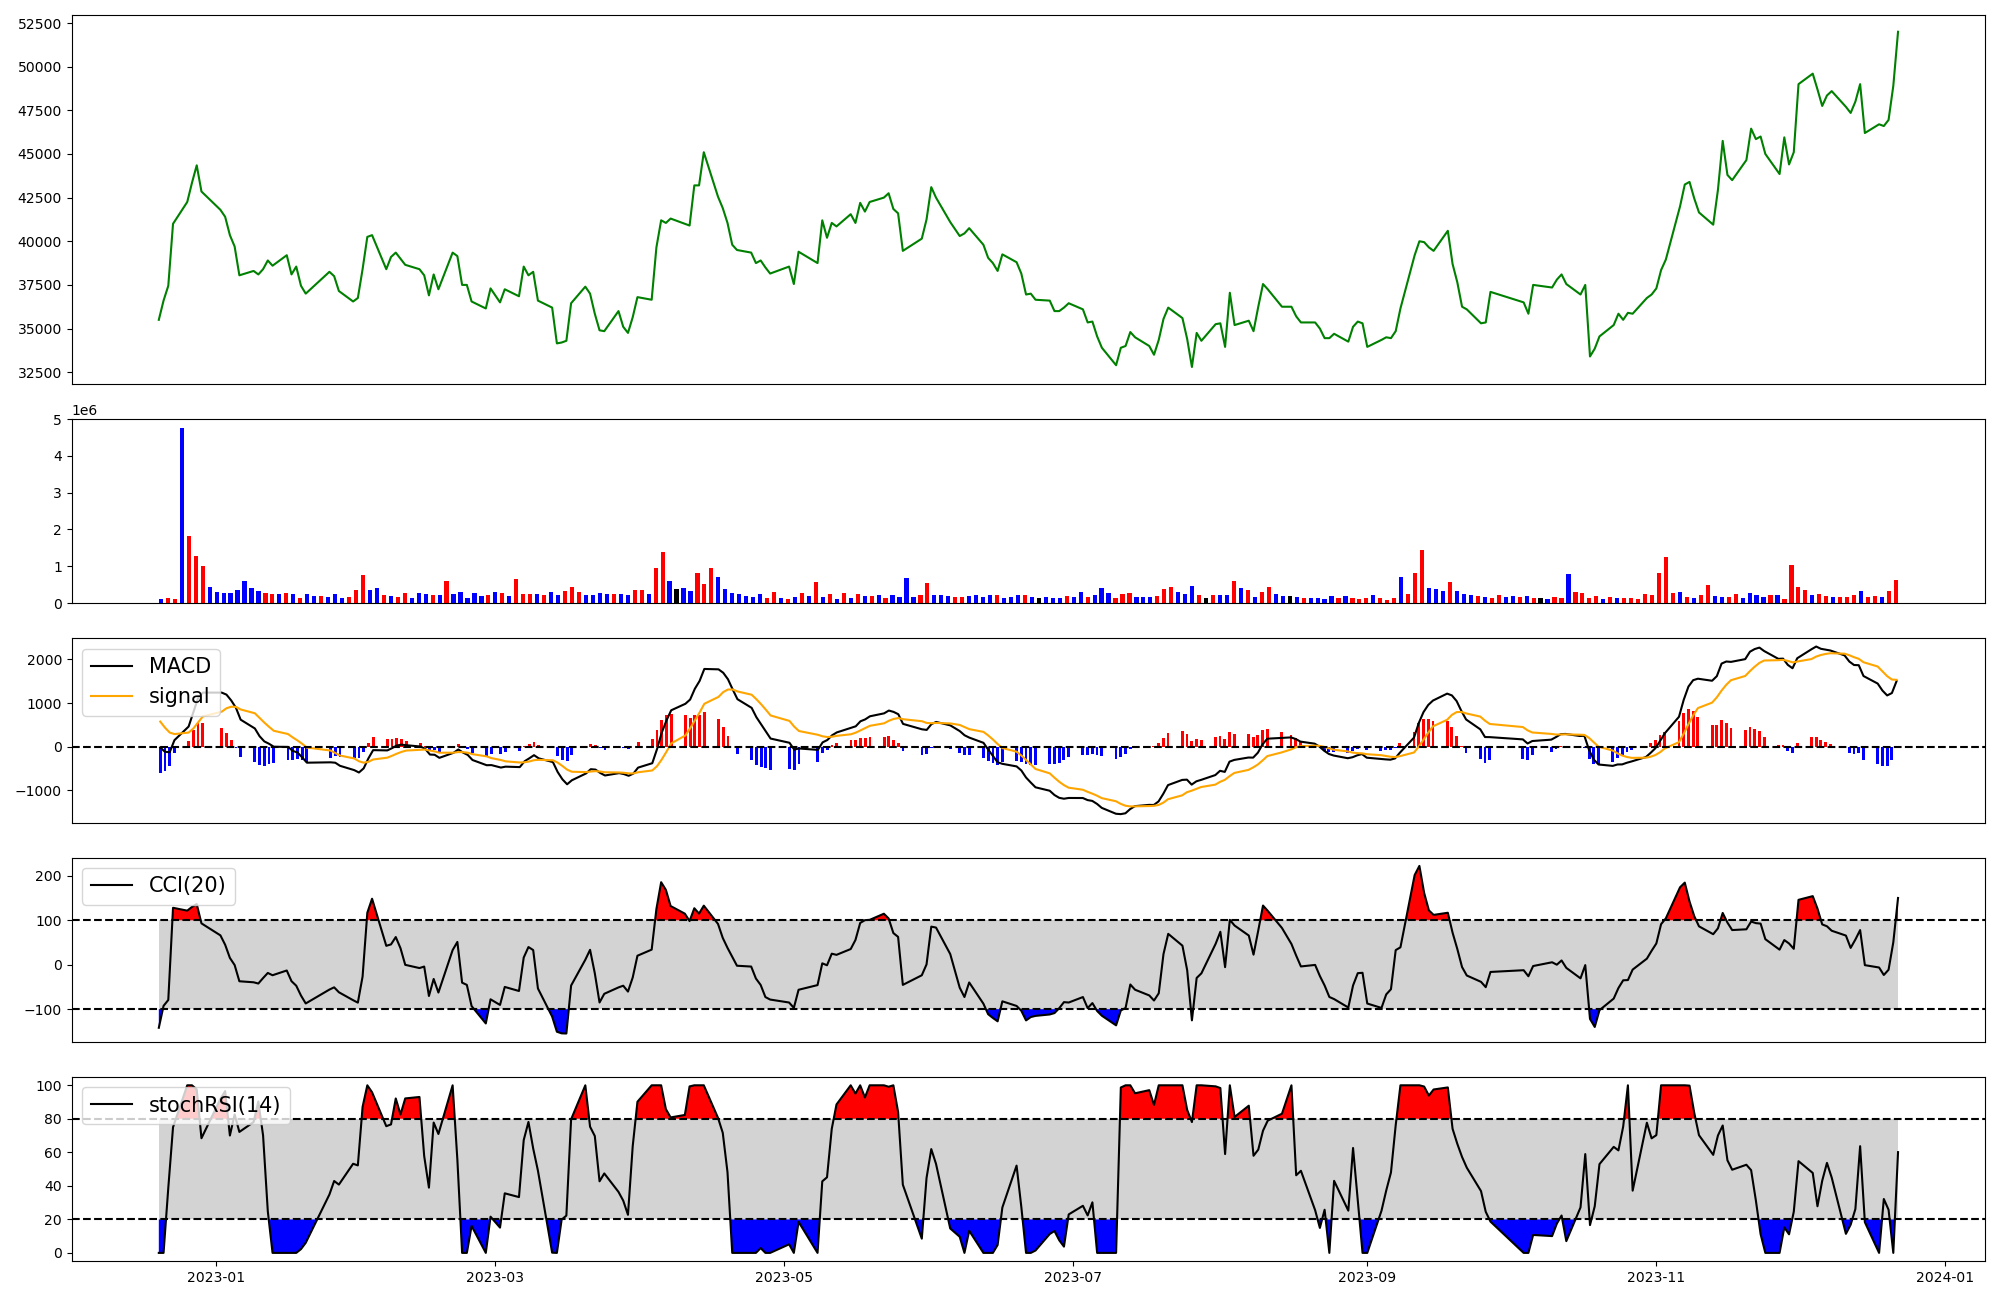Screen dimensions: 2000x1300
Task: Click the final peak of the green price line
Action: coord(1898,32)
